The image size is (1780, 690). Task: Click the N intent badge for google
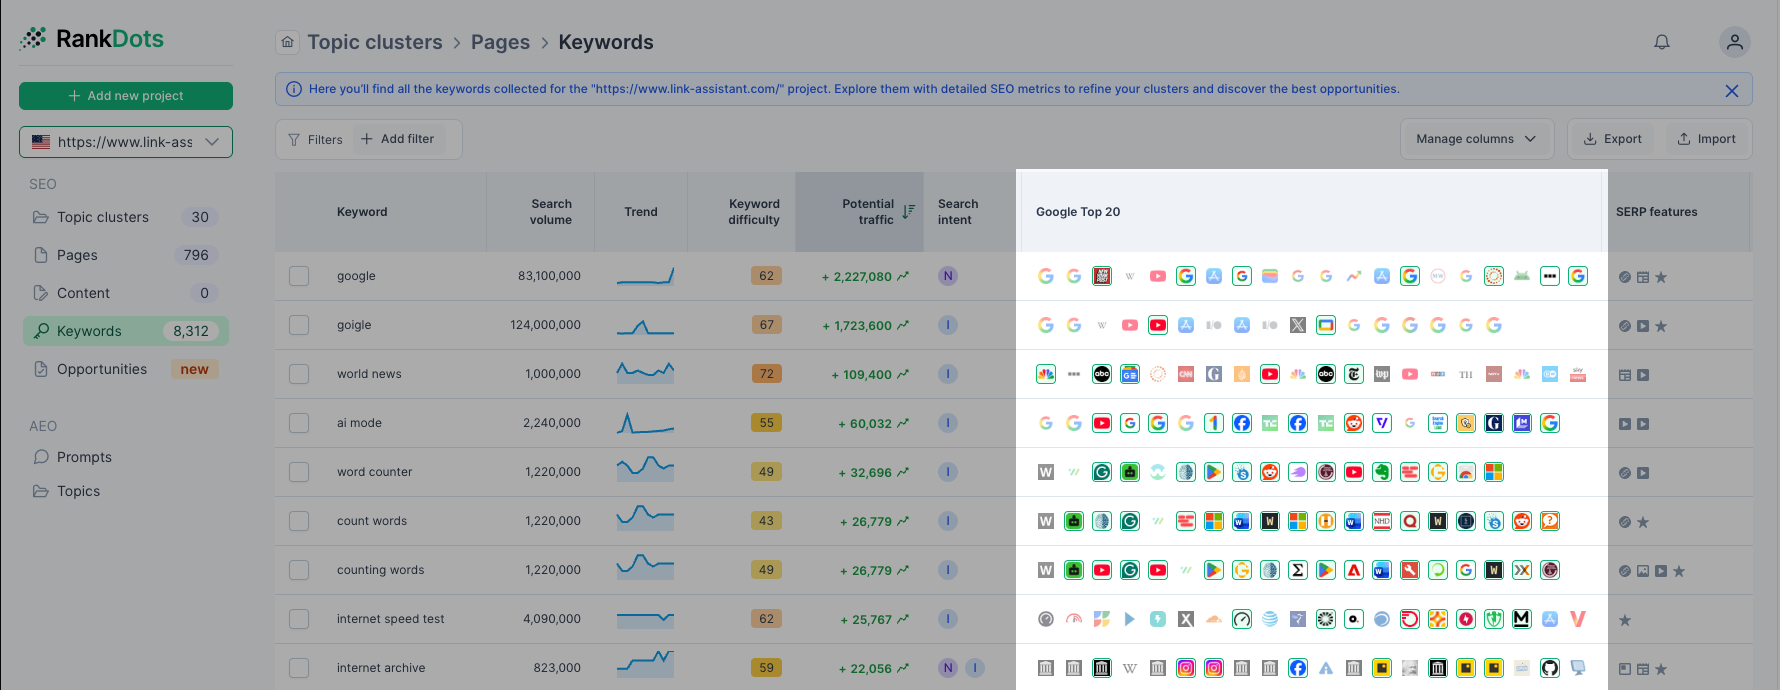tap(948, 276)
